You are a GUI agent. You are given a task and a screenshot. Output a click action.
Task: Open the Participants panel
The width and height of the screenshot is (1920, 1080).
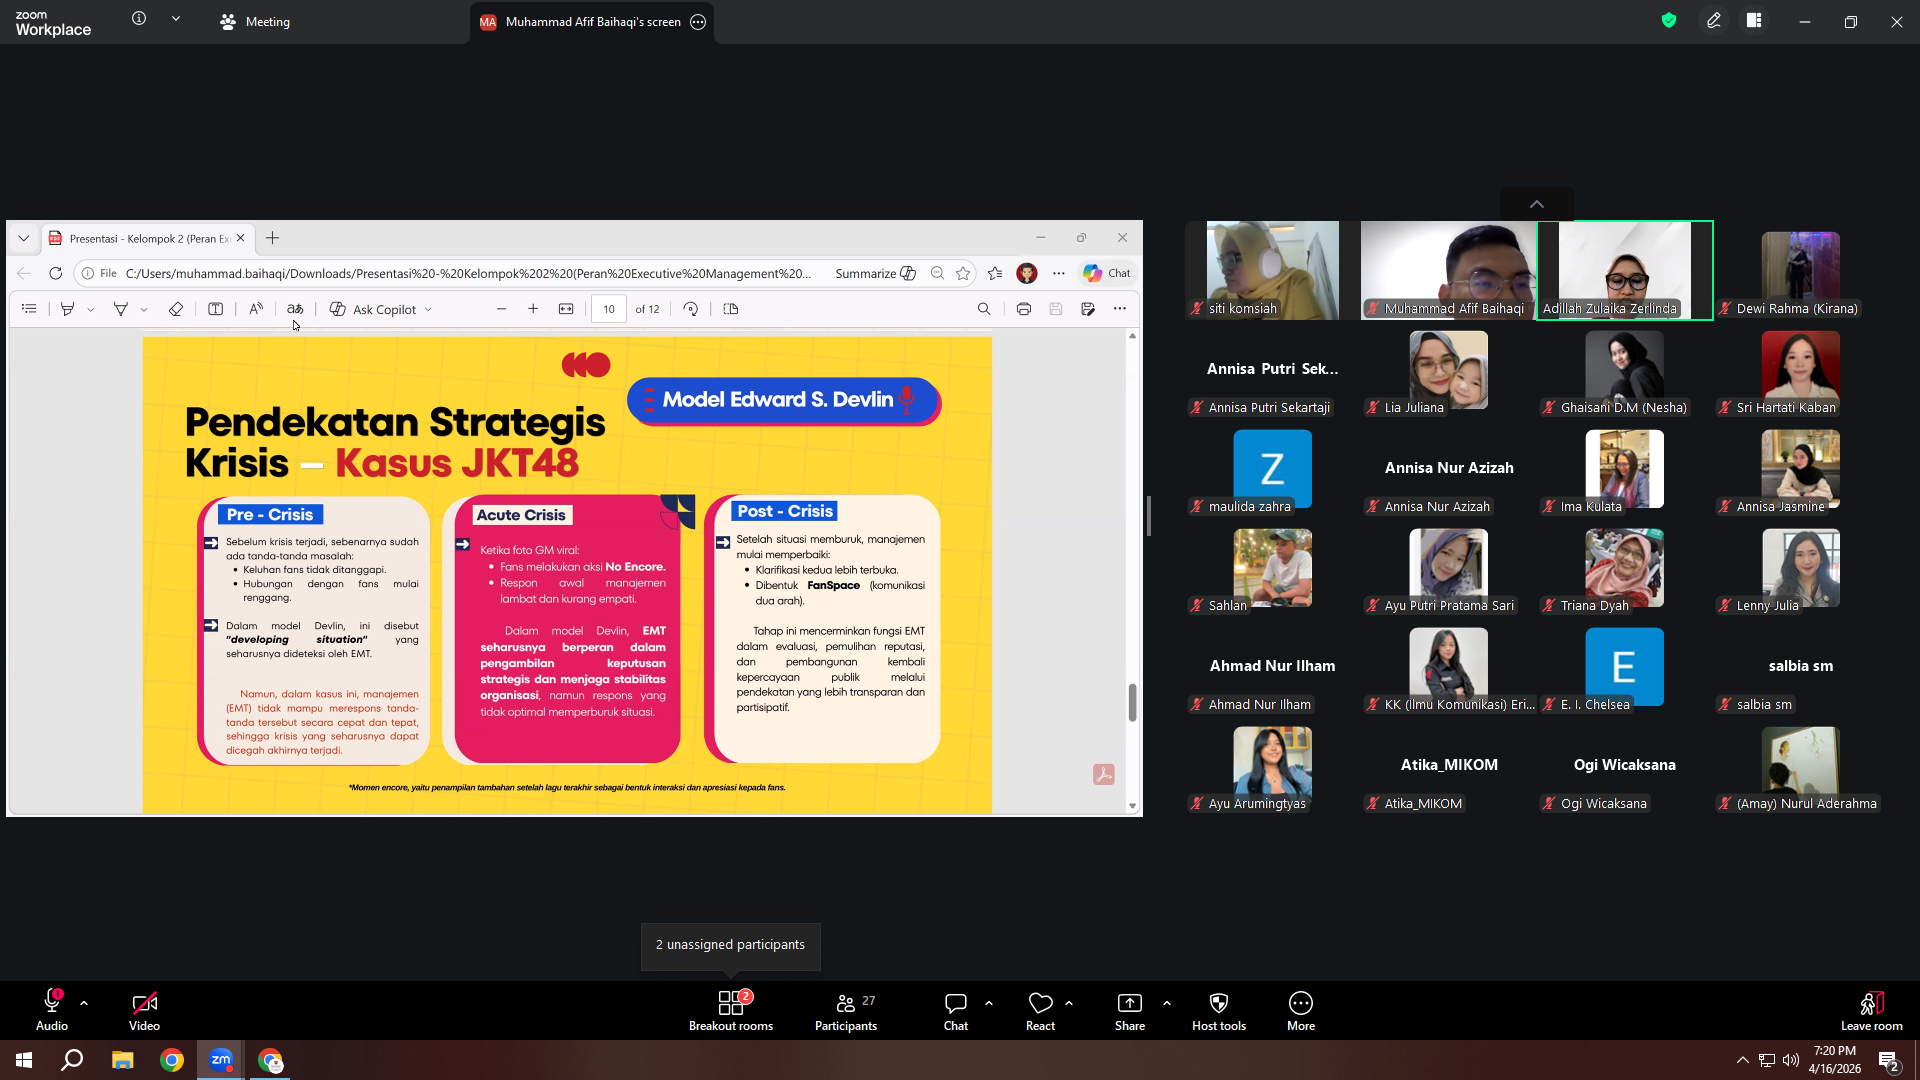click(x=846, y=1010)
